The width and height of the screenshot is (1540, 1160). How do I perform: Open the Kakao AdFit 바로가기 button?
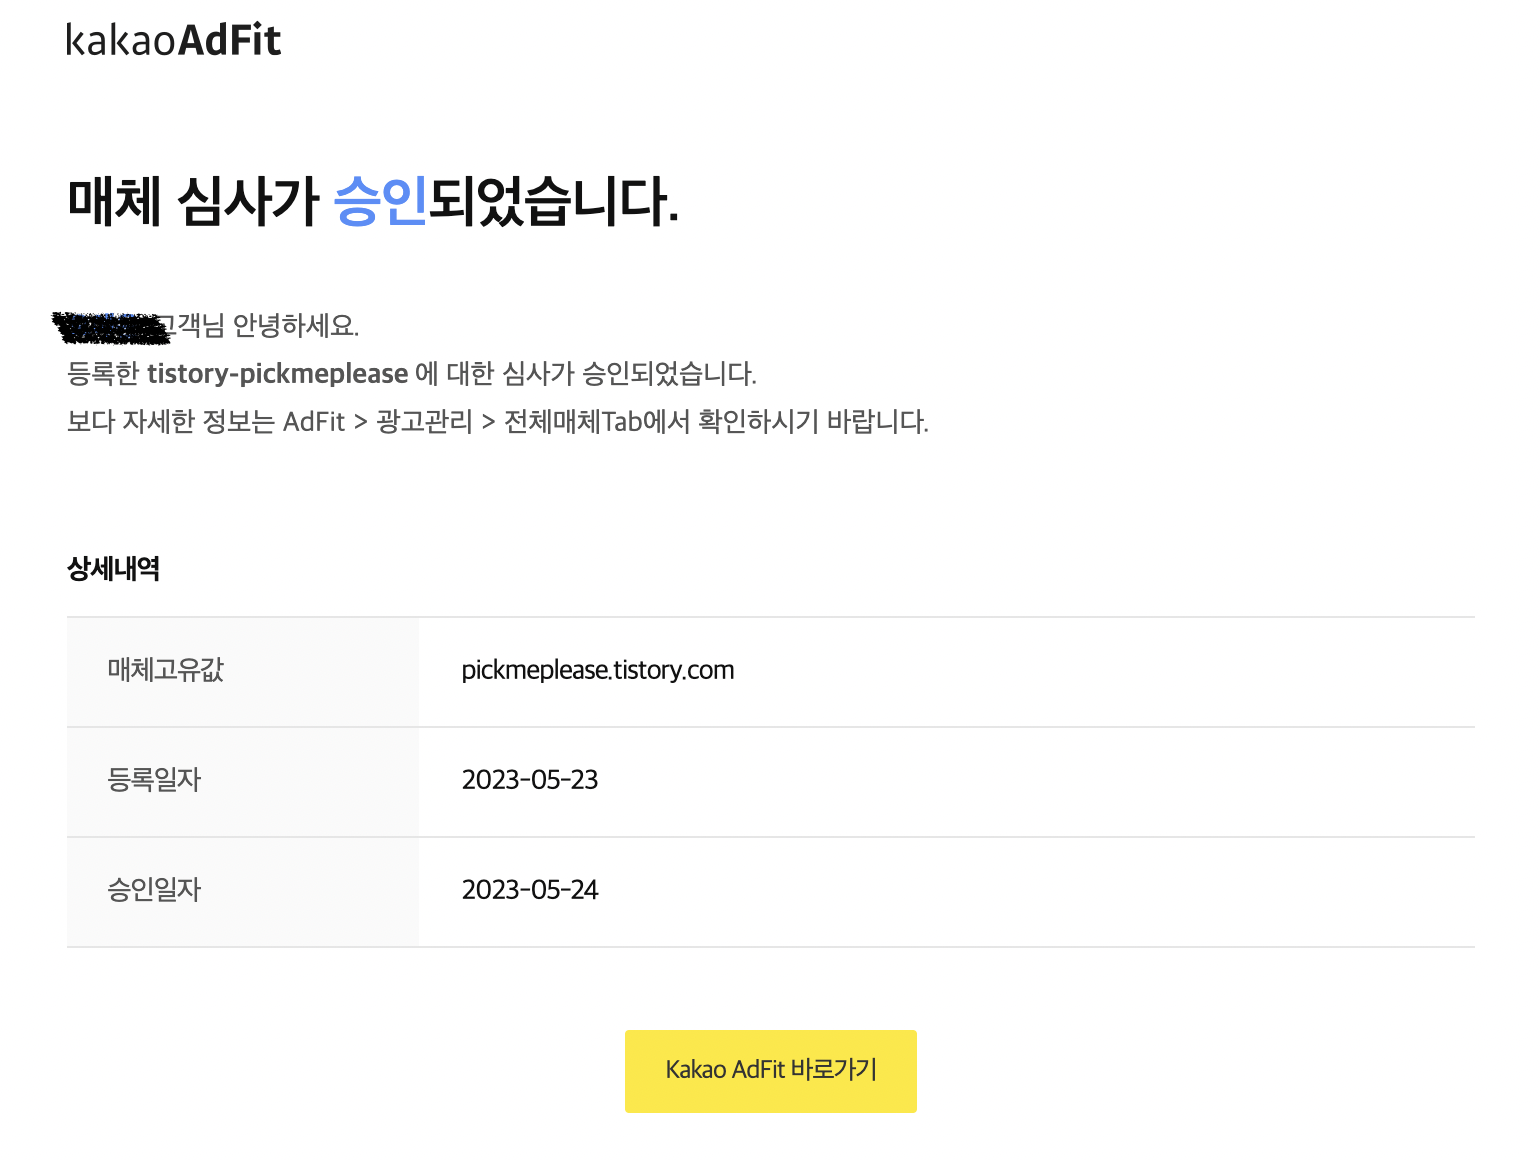(x=770, y=1071)
